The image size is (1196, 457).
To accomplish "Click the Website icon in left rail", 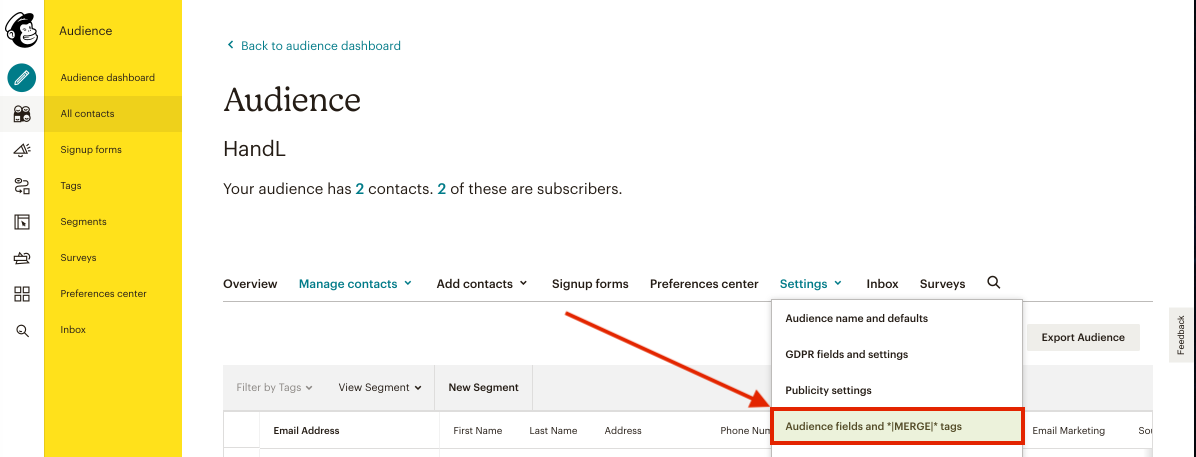I will (x=22, y=222).
